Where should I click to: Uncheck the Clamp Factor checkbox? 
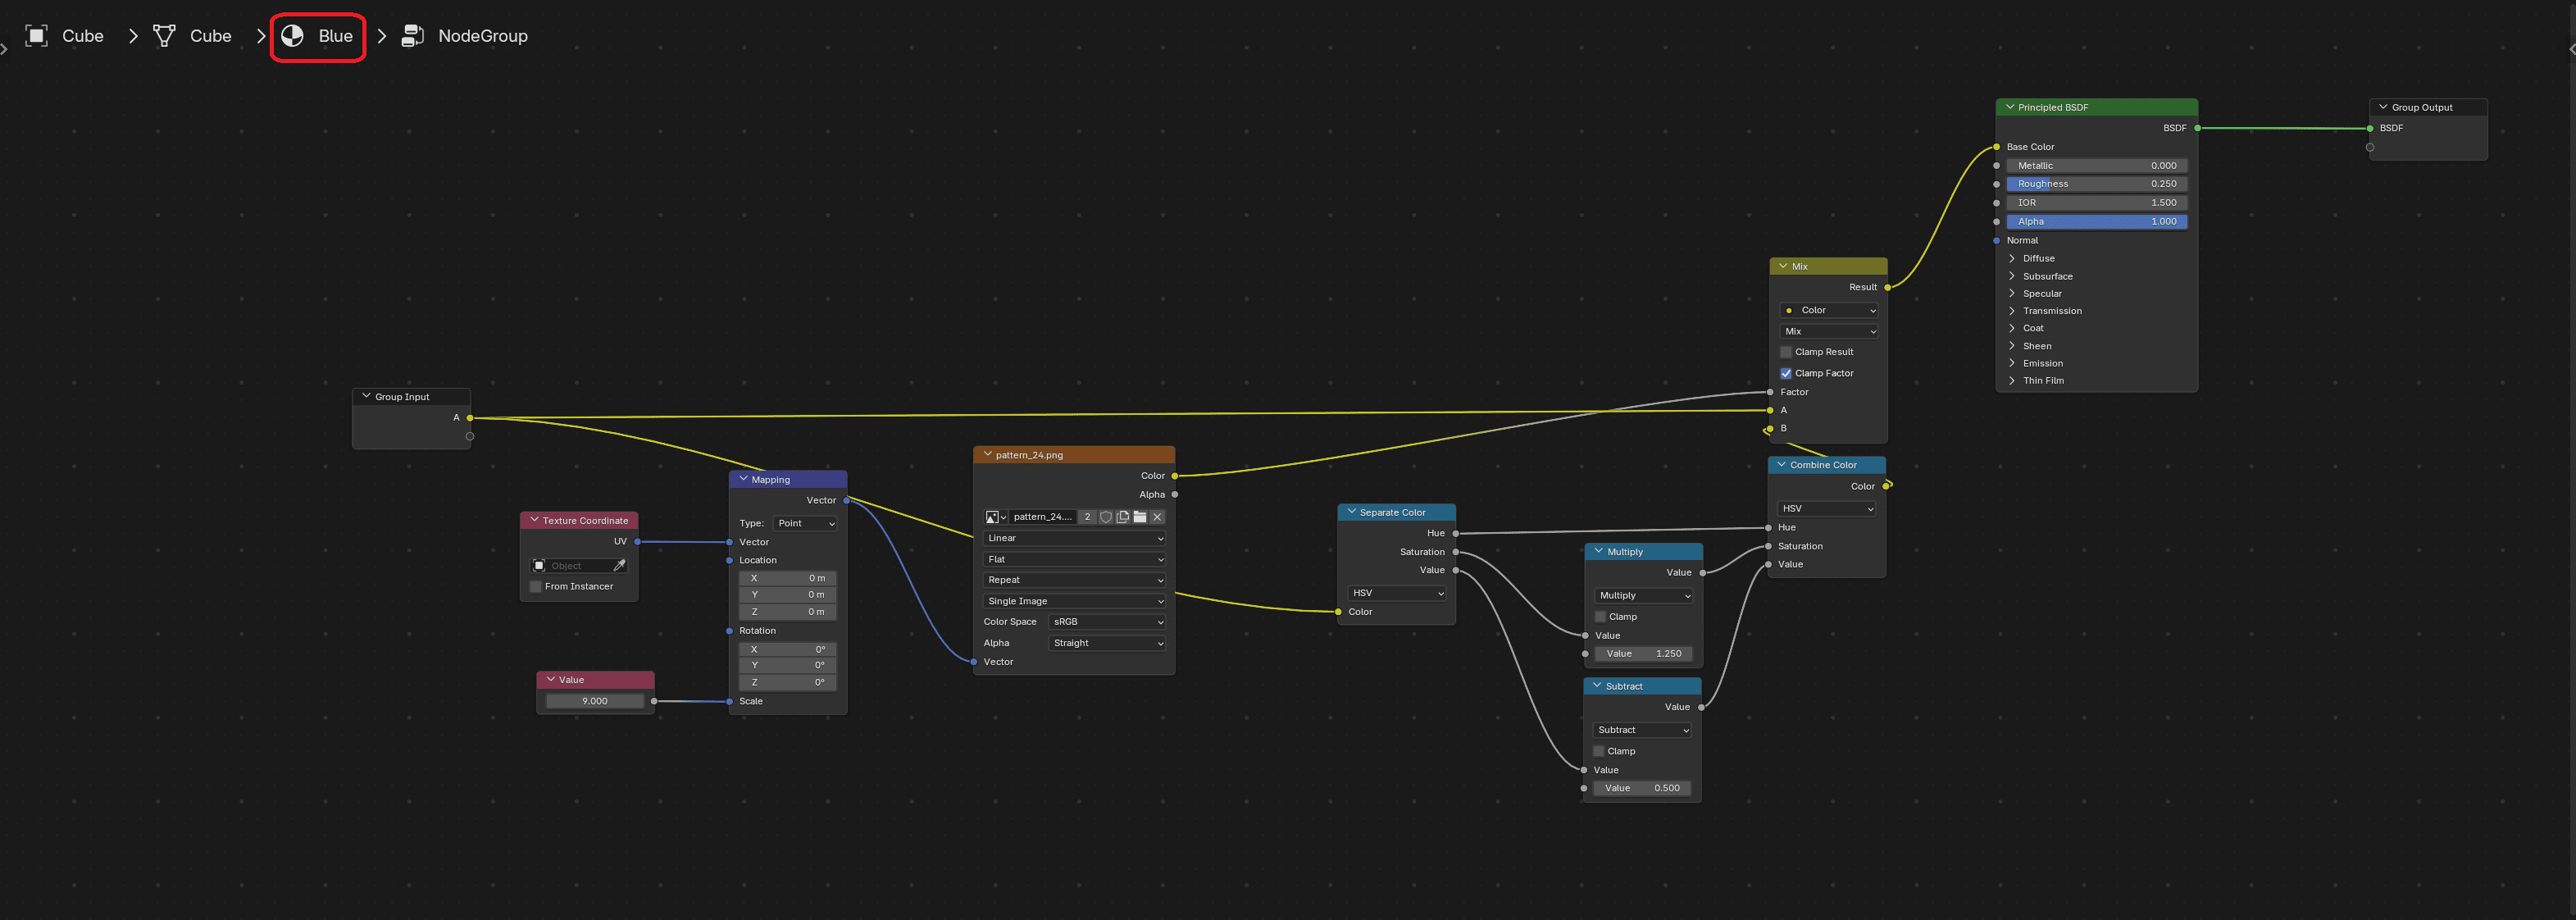pyautogui.click(x=1786, y=373)
